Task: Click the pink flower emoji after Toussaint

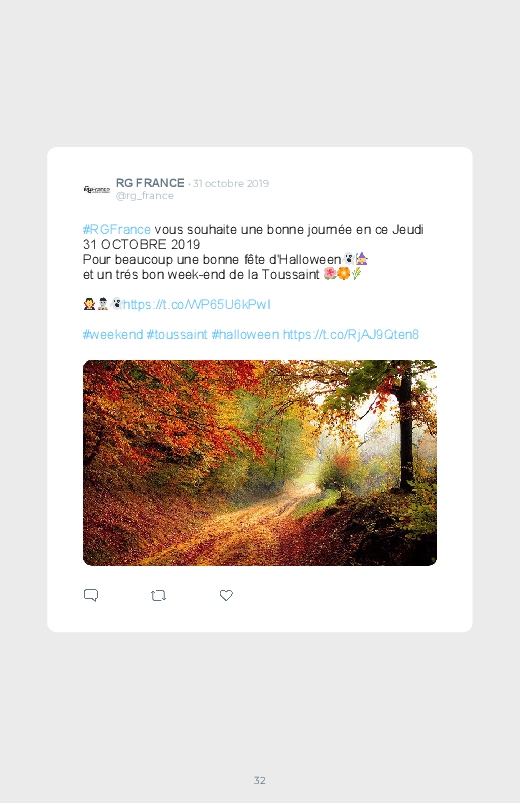Action: [x=330, y=274]
